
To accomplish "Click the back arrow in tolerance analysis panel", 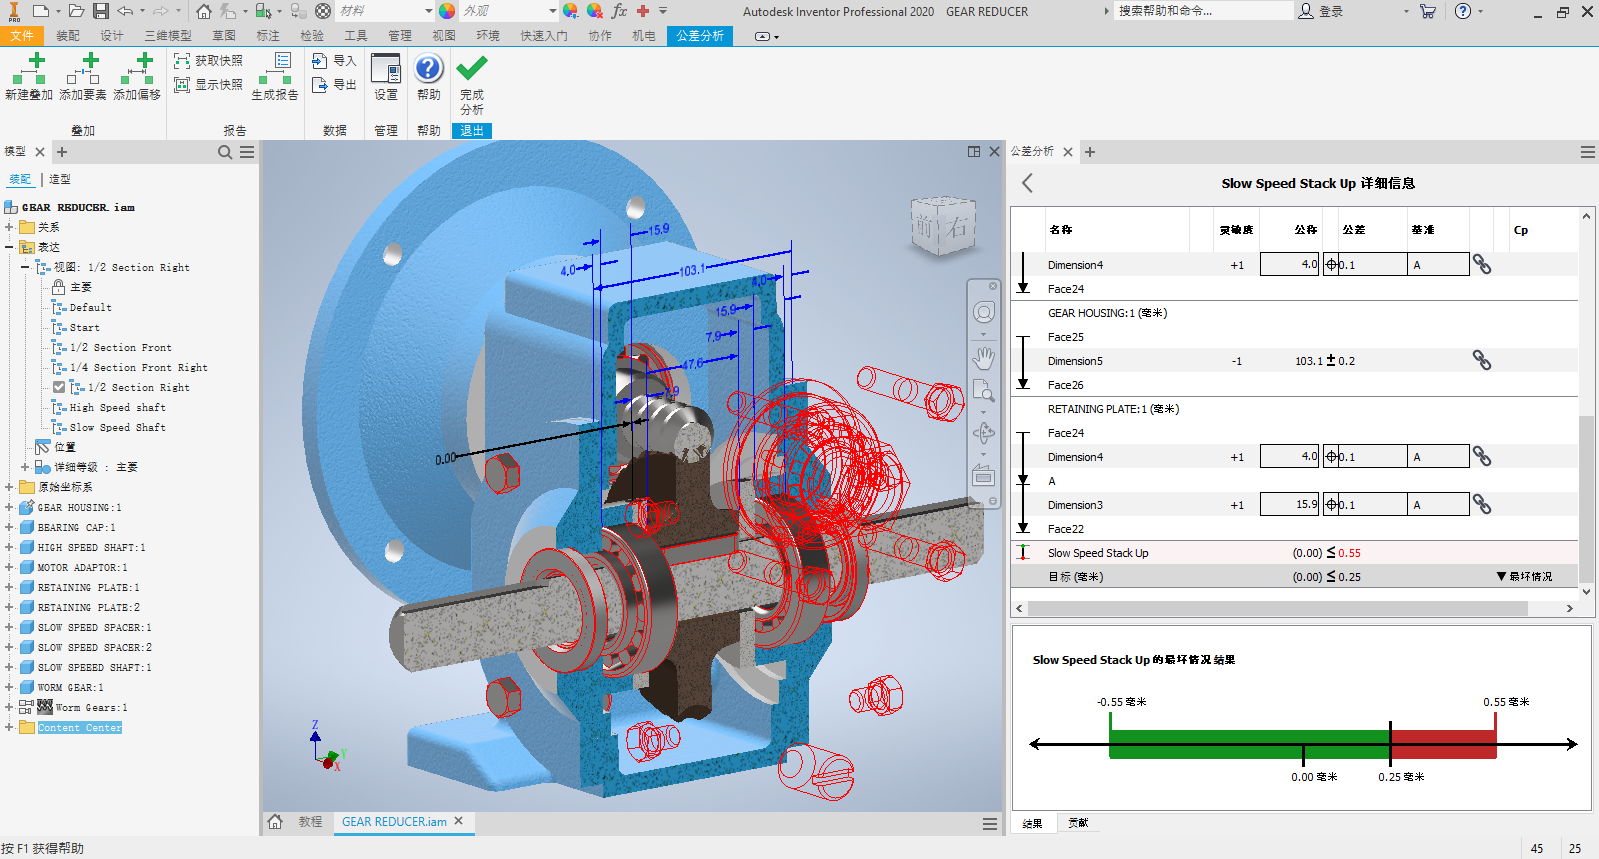I will pyautogui.click(x=1027, y=183).
